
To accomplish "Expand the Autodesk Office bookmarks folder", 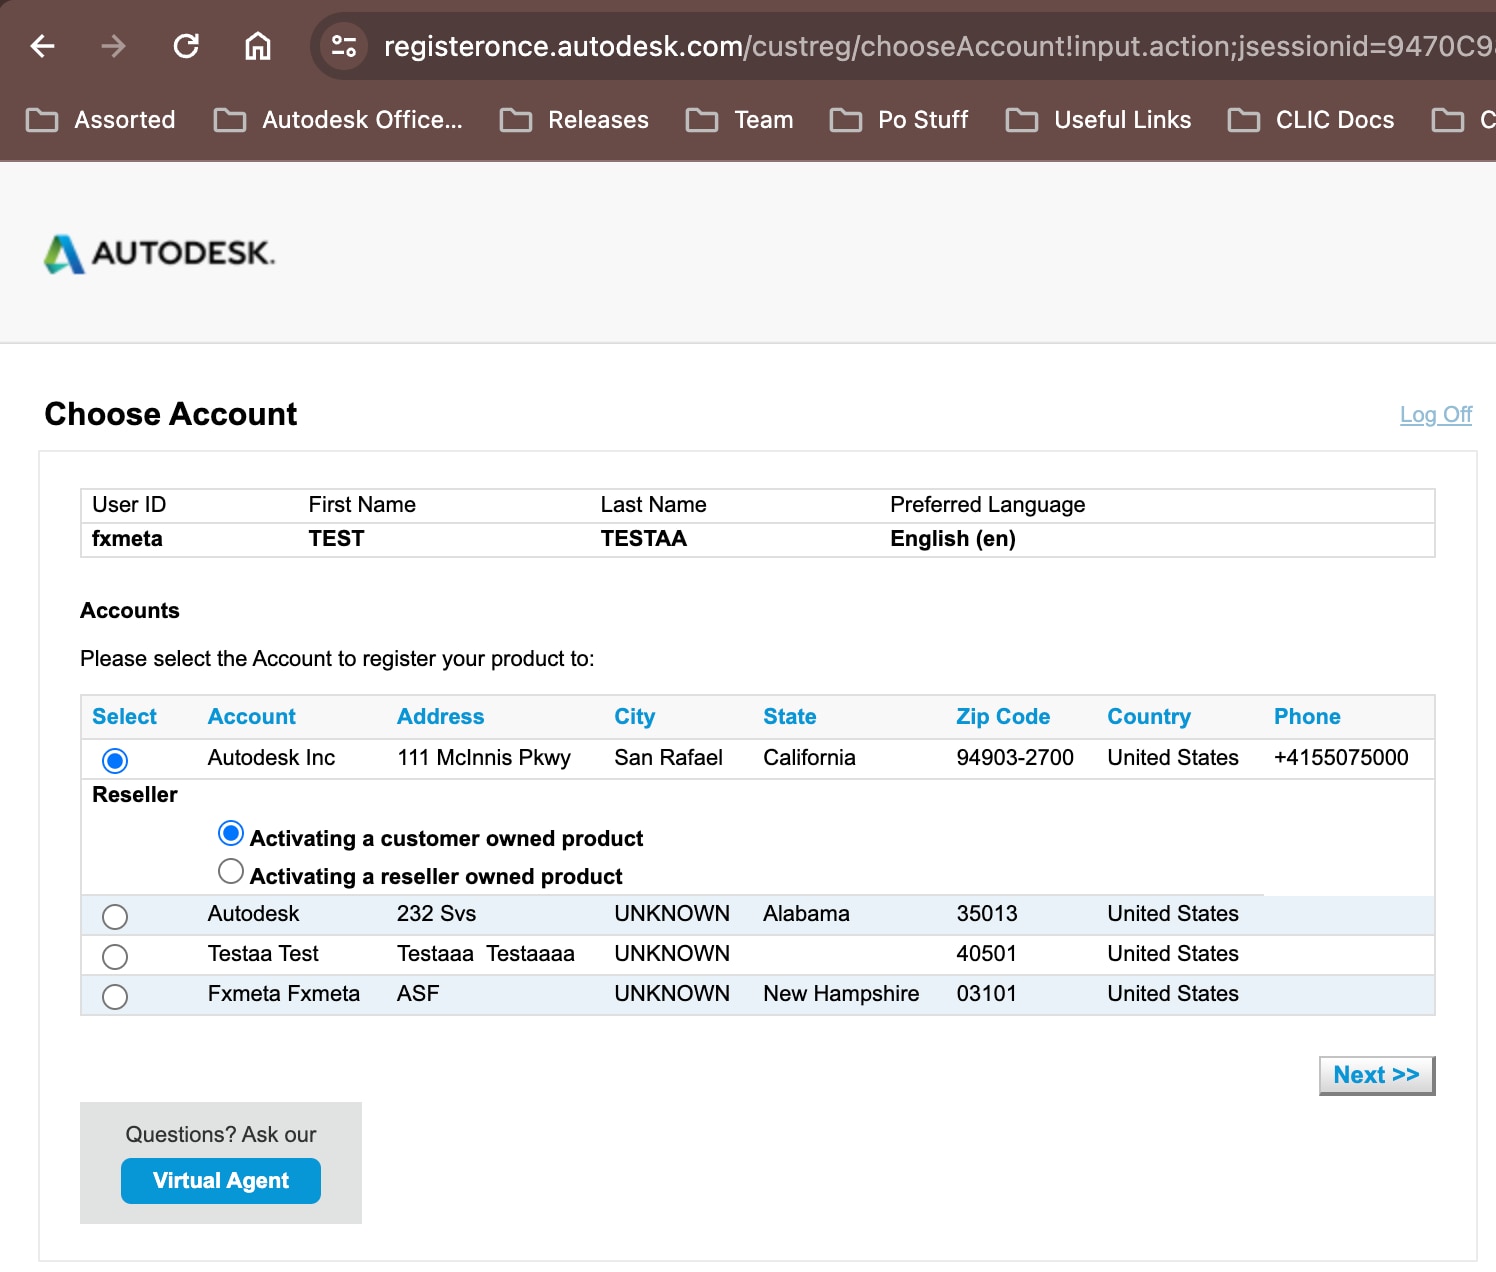I will tap(339, 120).
